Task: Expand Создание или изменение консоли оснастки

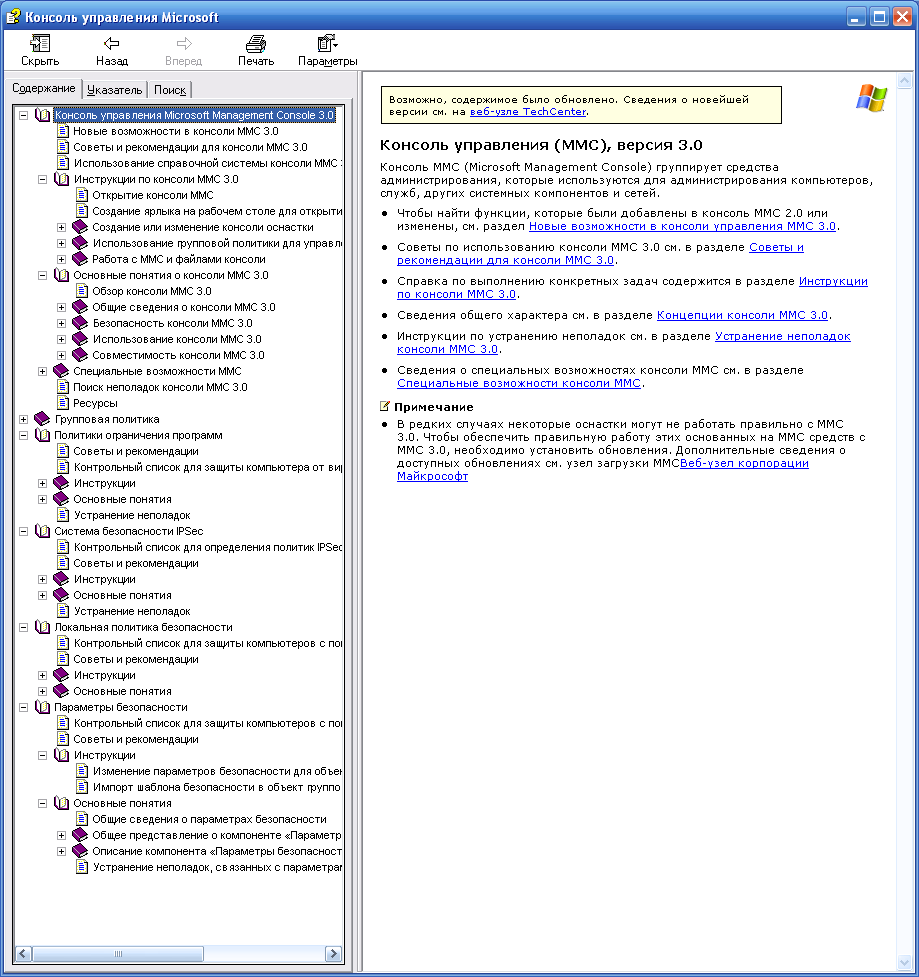Action: [61, 227]
